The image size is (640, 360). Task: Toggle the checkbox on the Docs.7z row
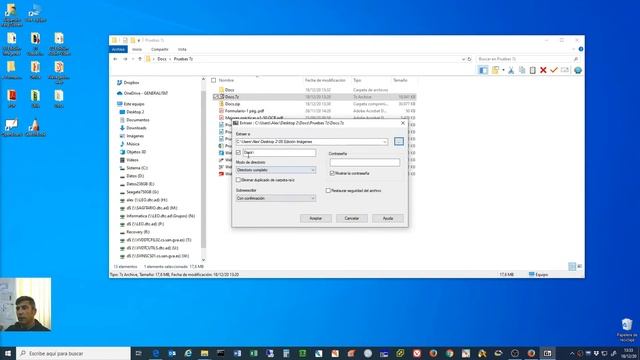coord(216,97)
